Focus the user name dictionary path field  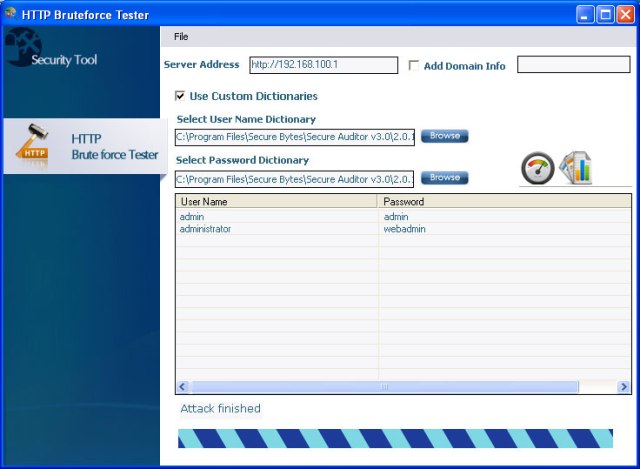295,137
